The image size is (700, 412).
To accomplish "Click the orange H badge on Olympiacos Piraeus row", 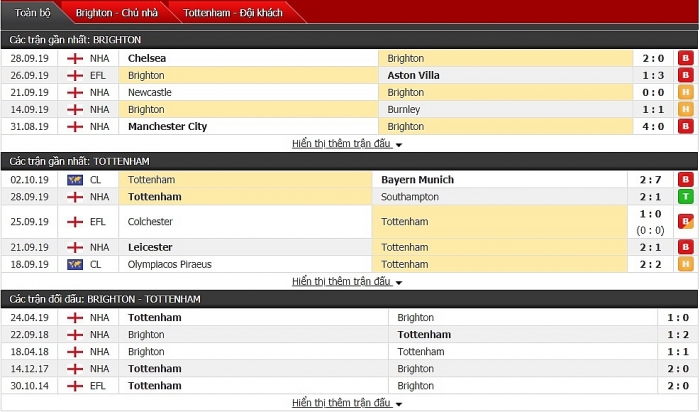I will (686, 264).
